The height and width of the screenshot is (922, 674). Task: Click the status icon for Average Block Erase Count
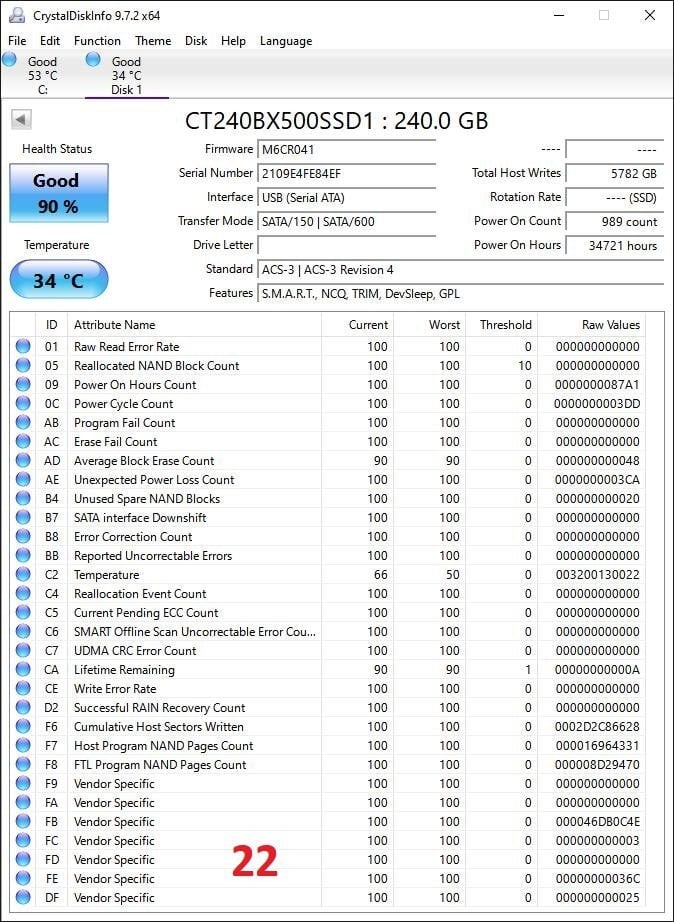pyautogui.click(x=23, y=460)
